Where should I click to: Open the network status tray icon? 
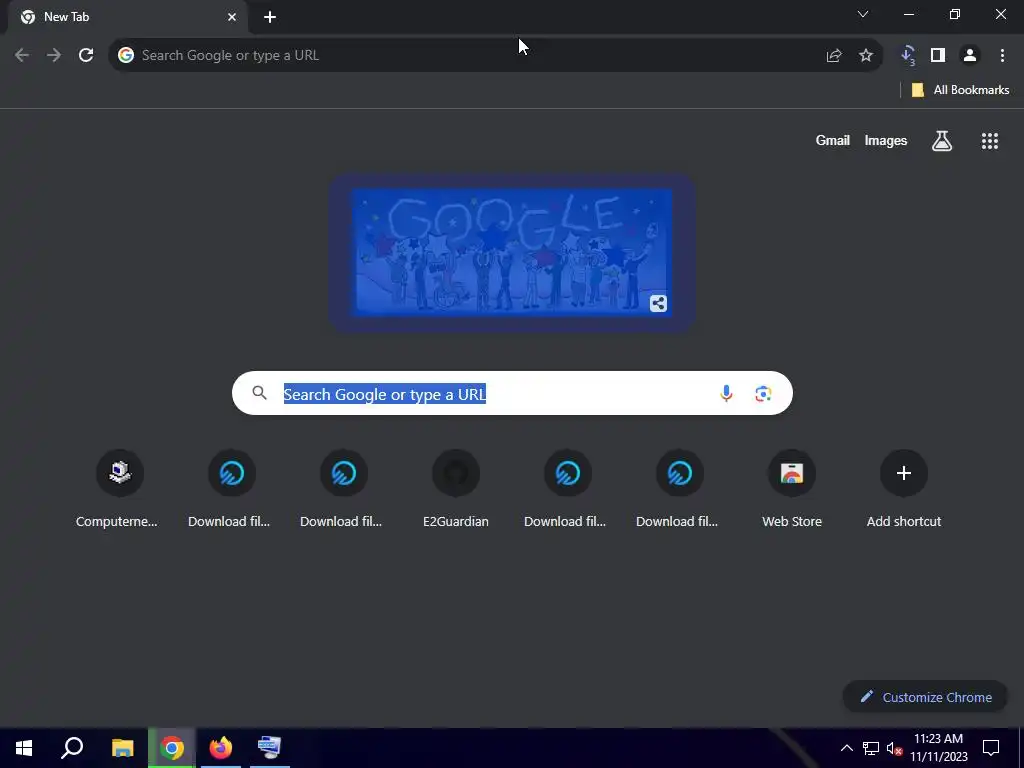click(871, 748)
